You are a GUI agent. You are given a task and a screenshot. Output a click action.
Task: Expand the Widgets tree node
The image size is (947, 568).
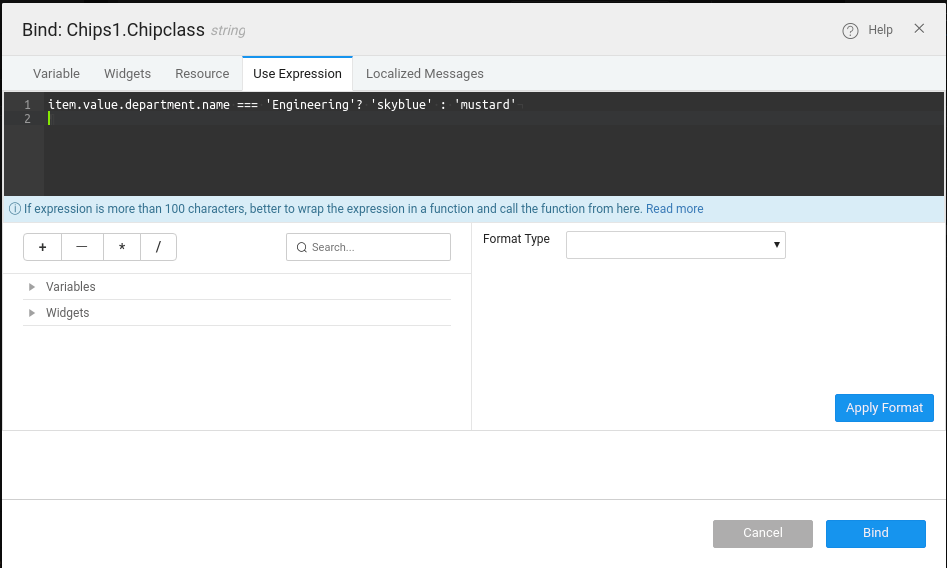point(32,313)
